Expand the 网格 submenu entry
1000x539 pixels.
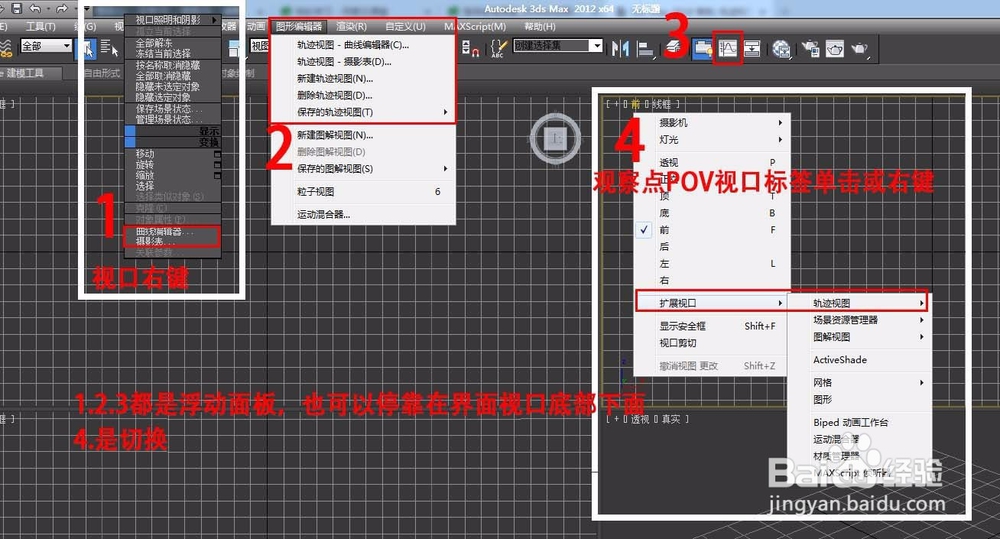[x=859, y=383]
